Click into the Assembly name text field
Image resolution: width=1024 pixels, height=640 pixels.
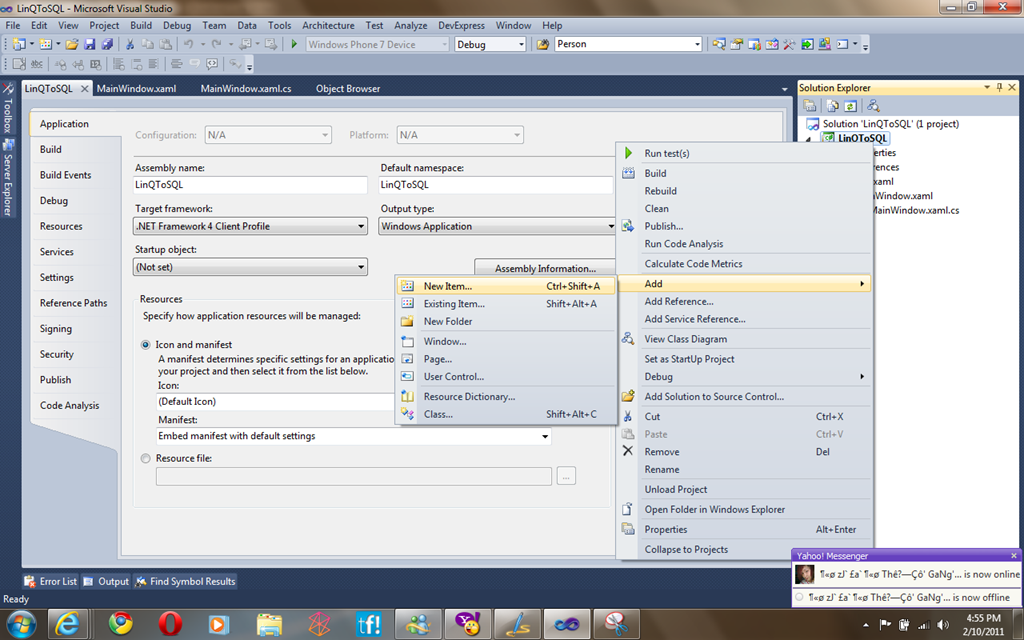click(x=250, y=185)
